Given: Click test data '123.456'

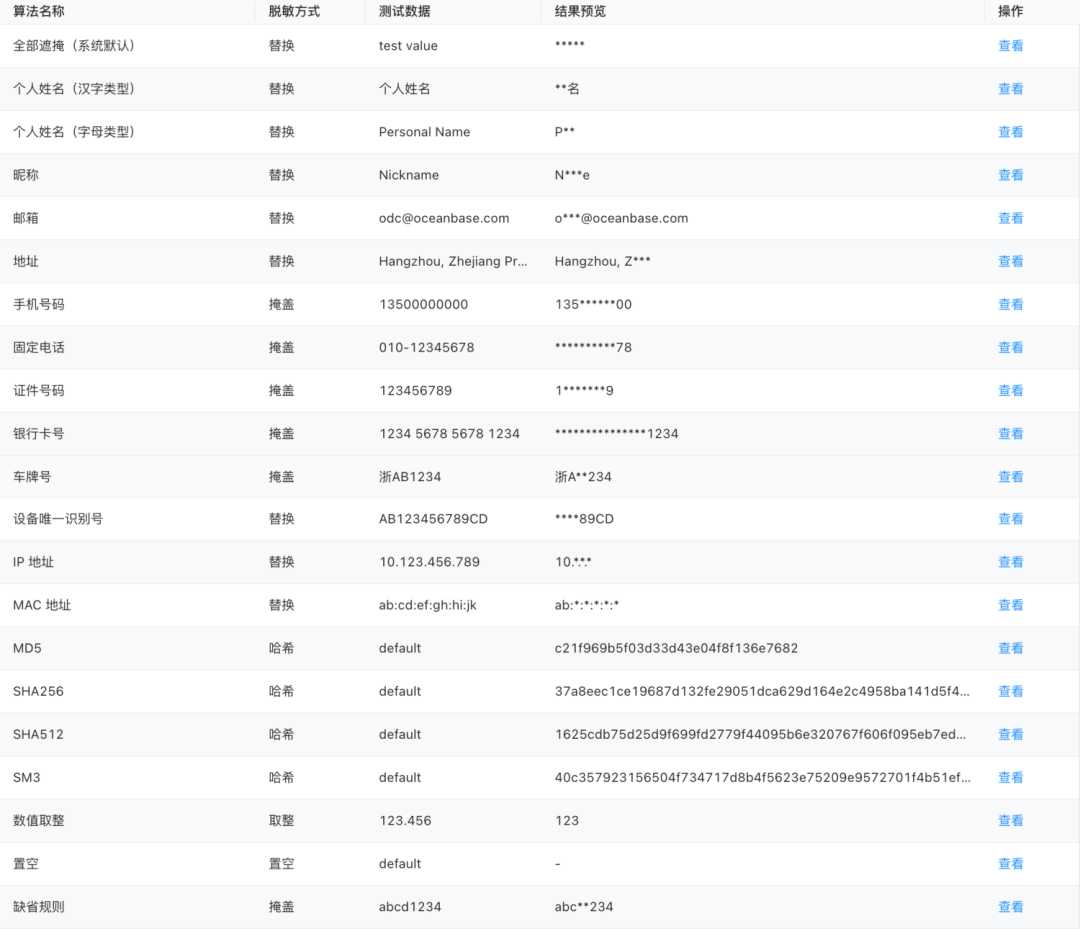Looking at the screenshot, I should (405, 820).
